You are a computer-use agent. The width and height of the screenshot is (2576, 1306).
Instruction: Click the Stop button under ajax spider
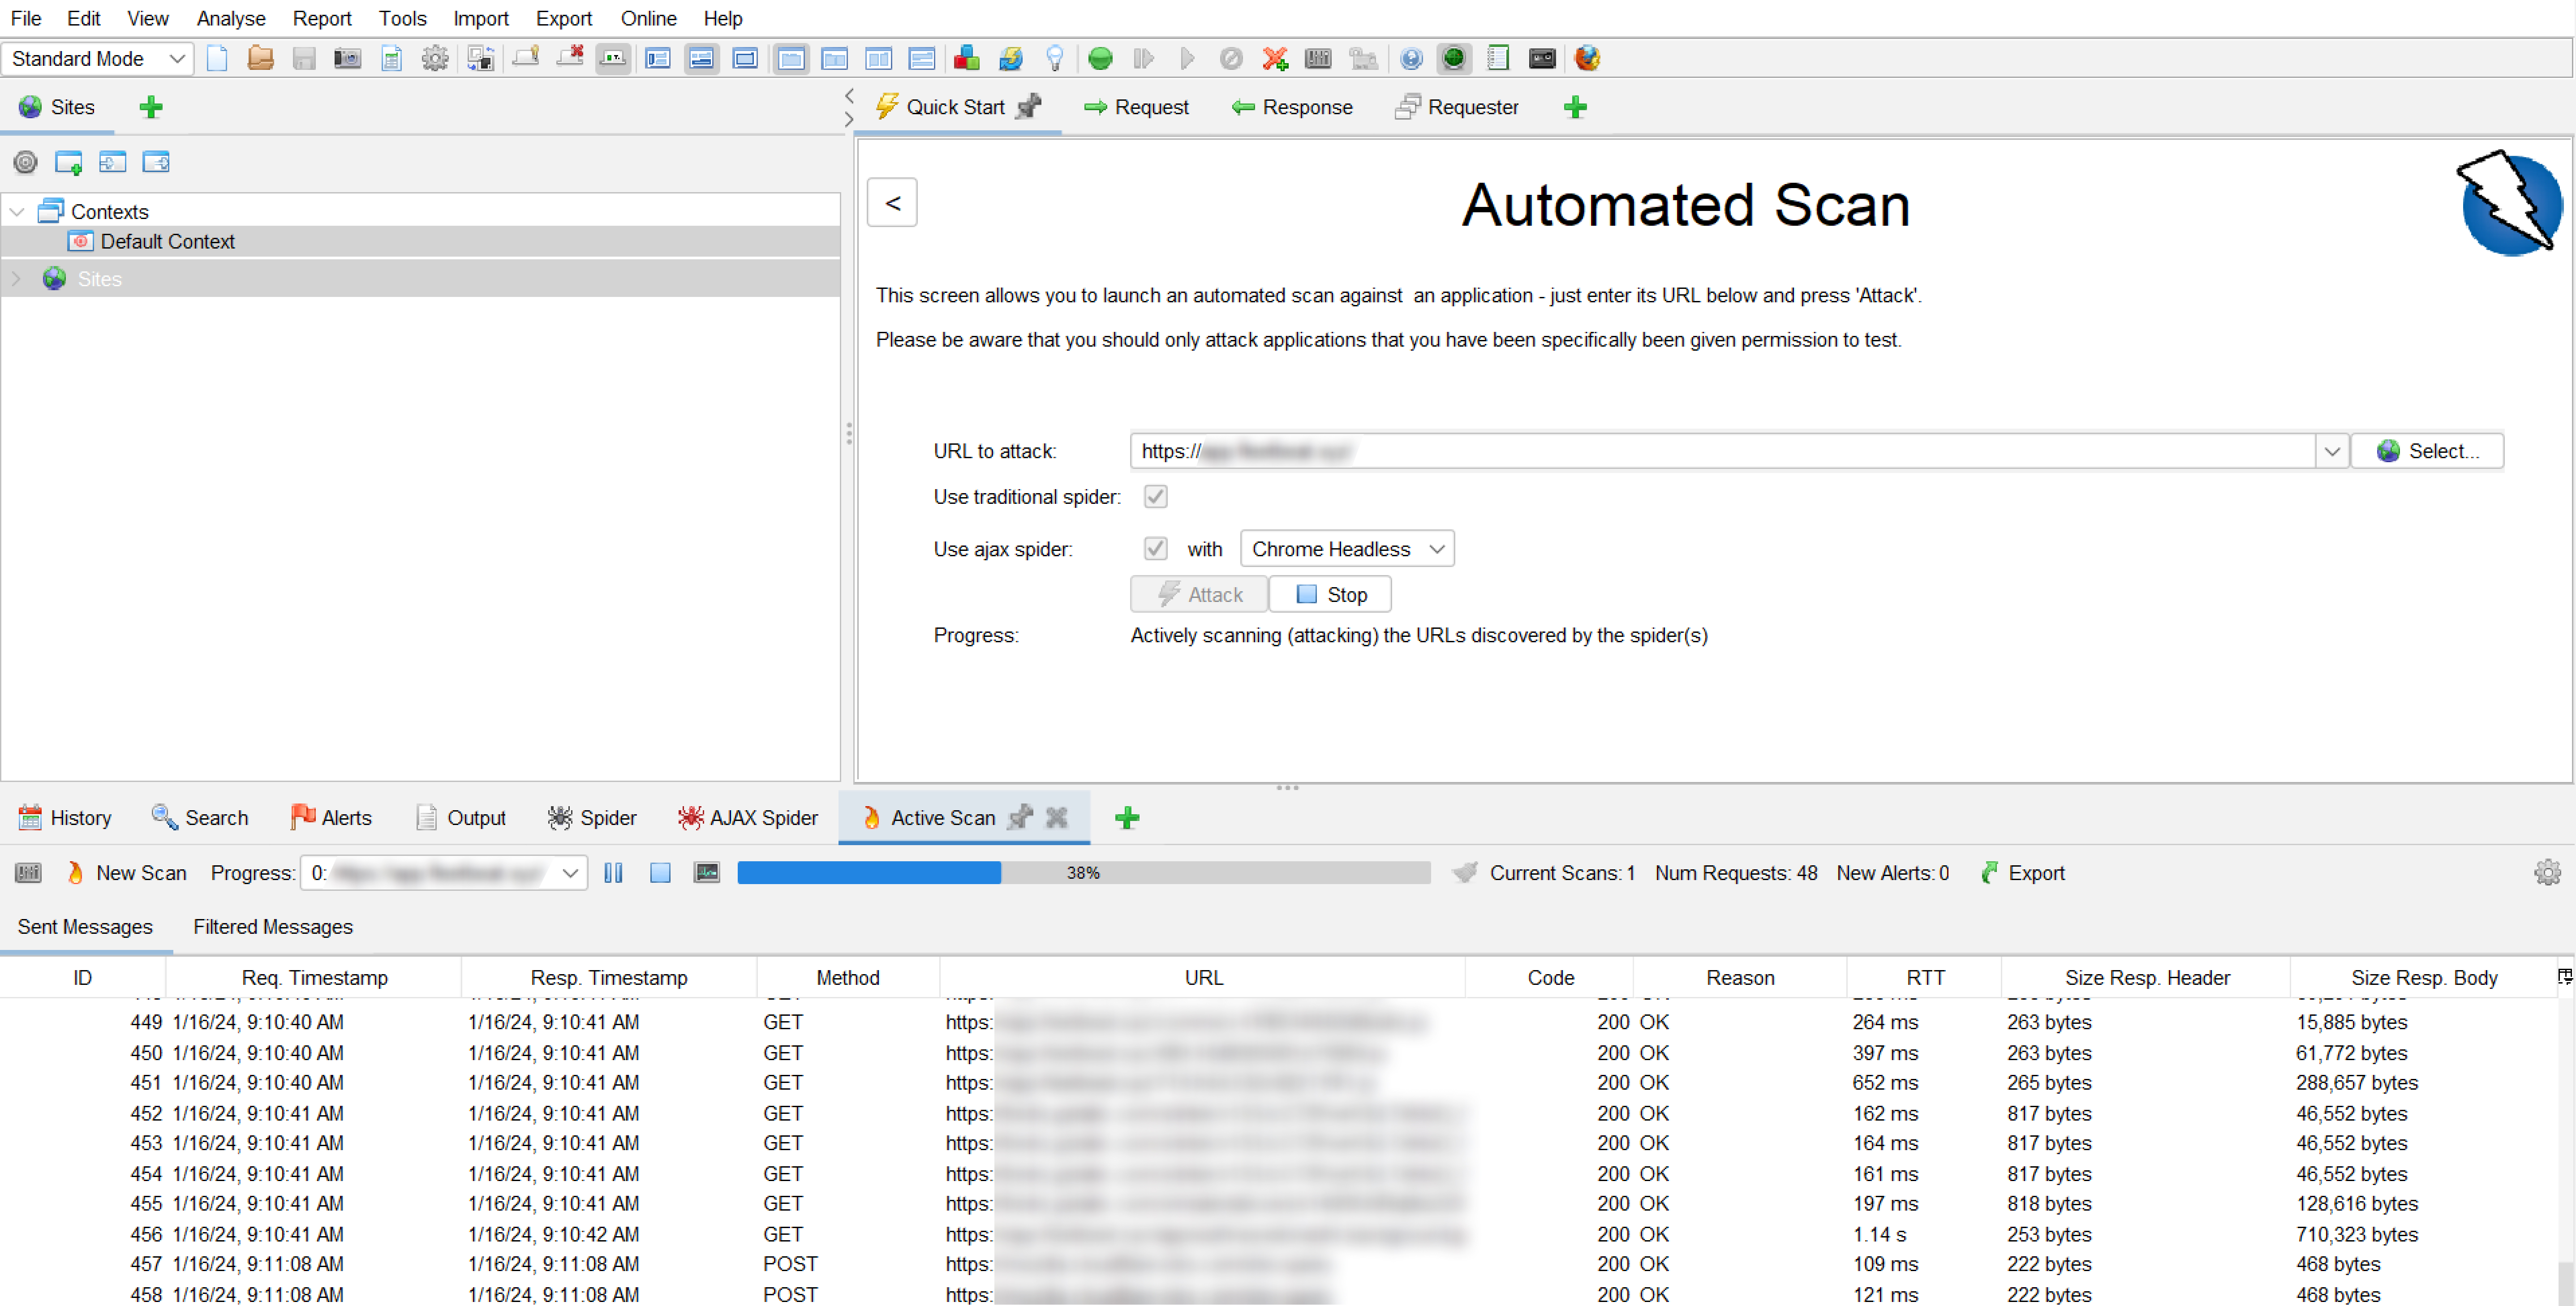pyautogui.click(x=1330, y=595)
